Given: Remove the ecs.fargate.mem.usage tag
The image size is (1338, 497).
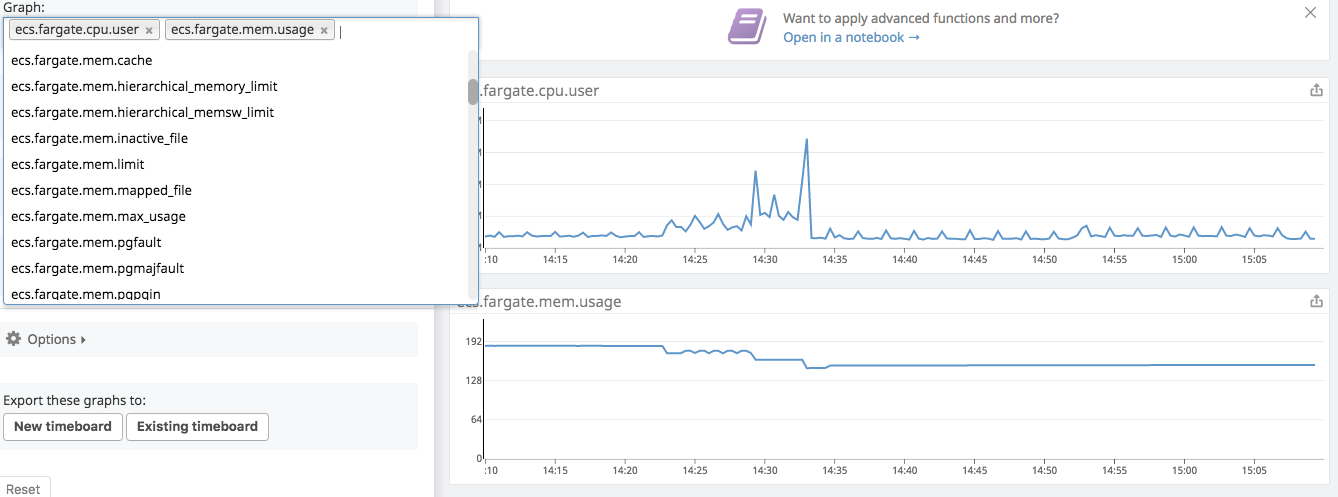Looking at the screenshot, I should point(324,30).
